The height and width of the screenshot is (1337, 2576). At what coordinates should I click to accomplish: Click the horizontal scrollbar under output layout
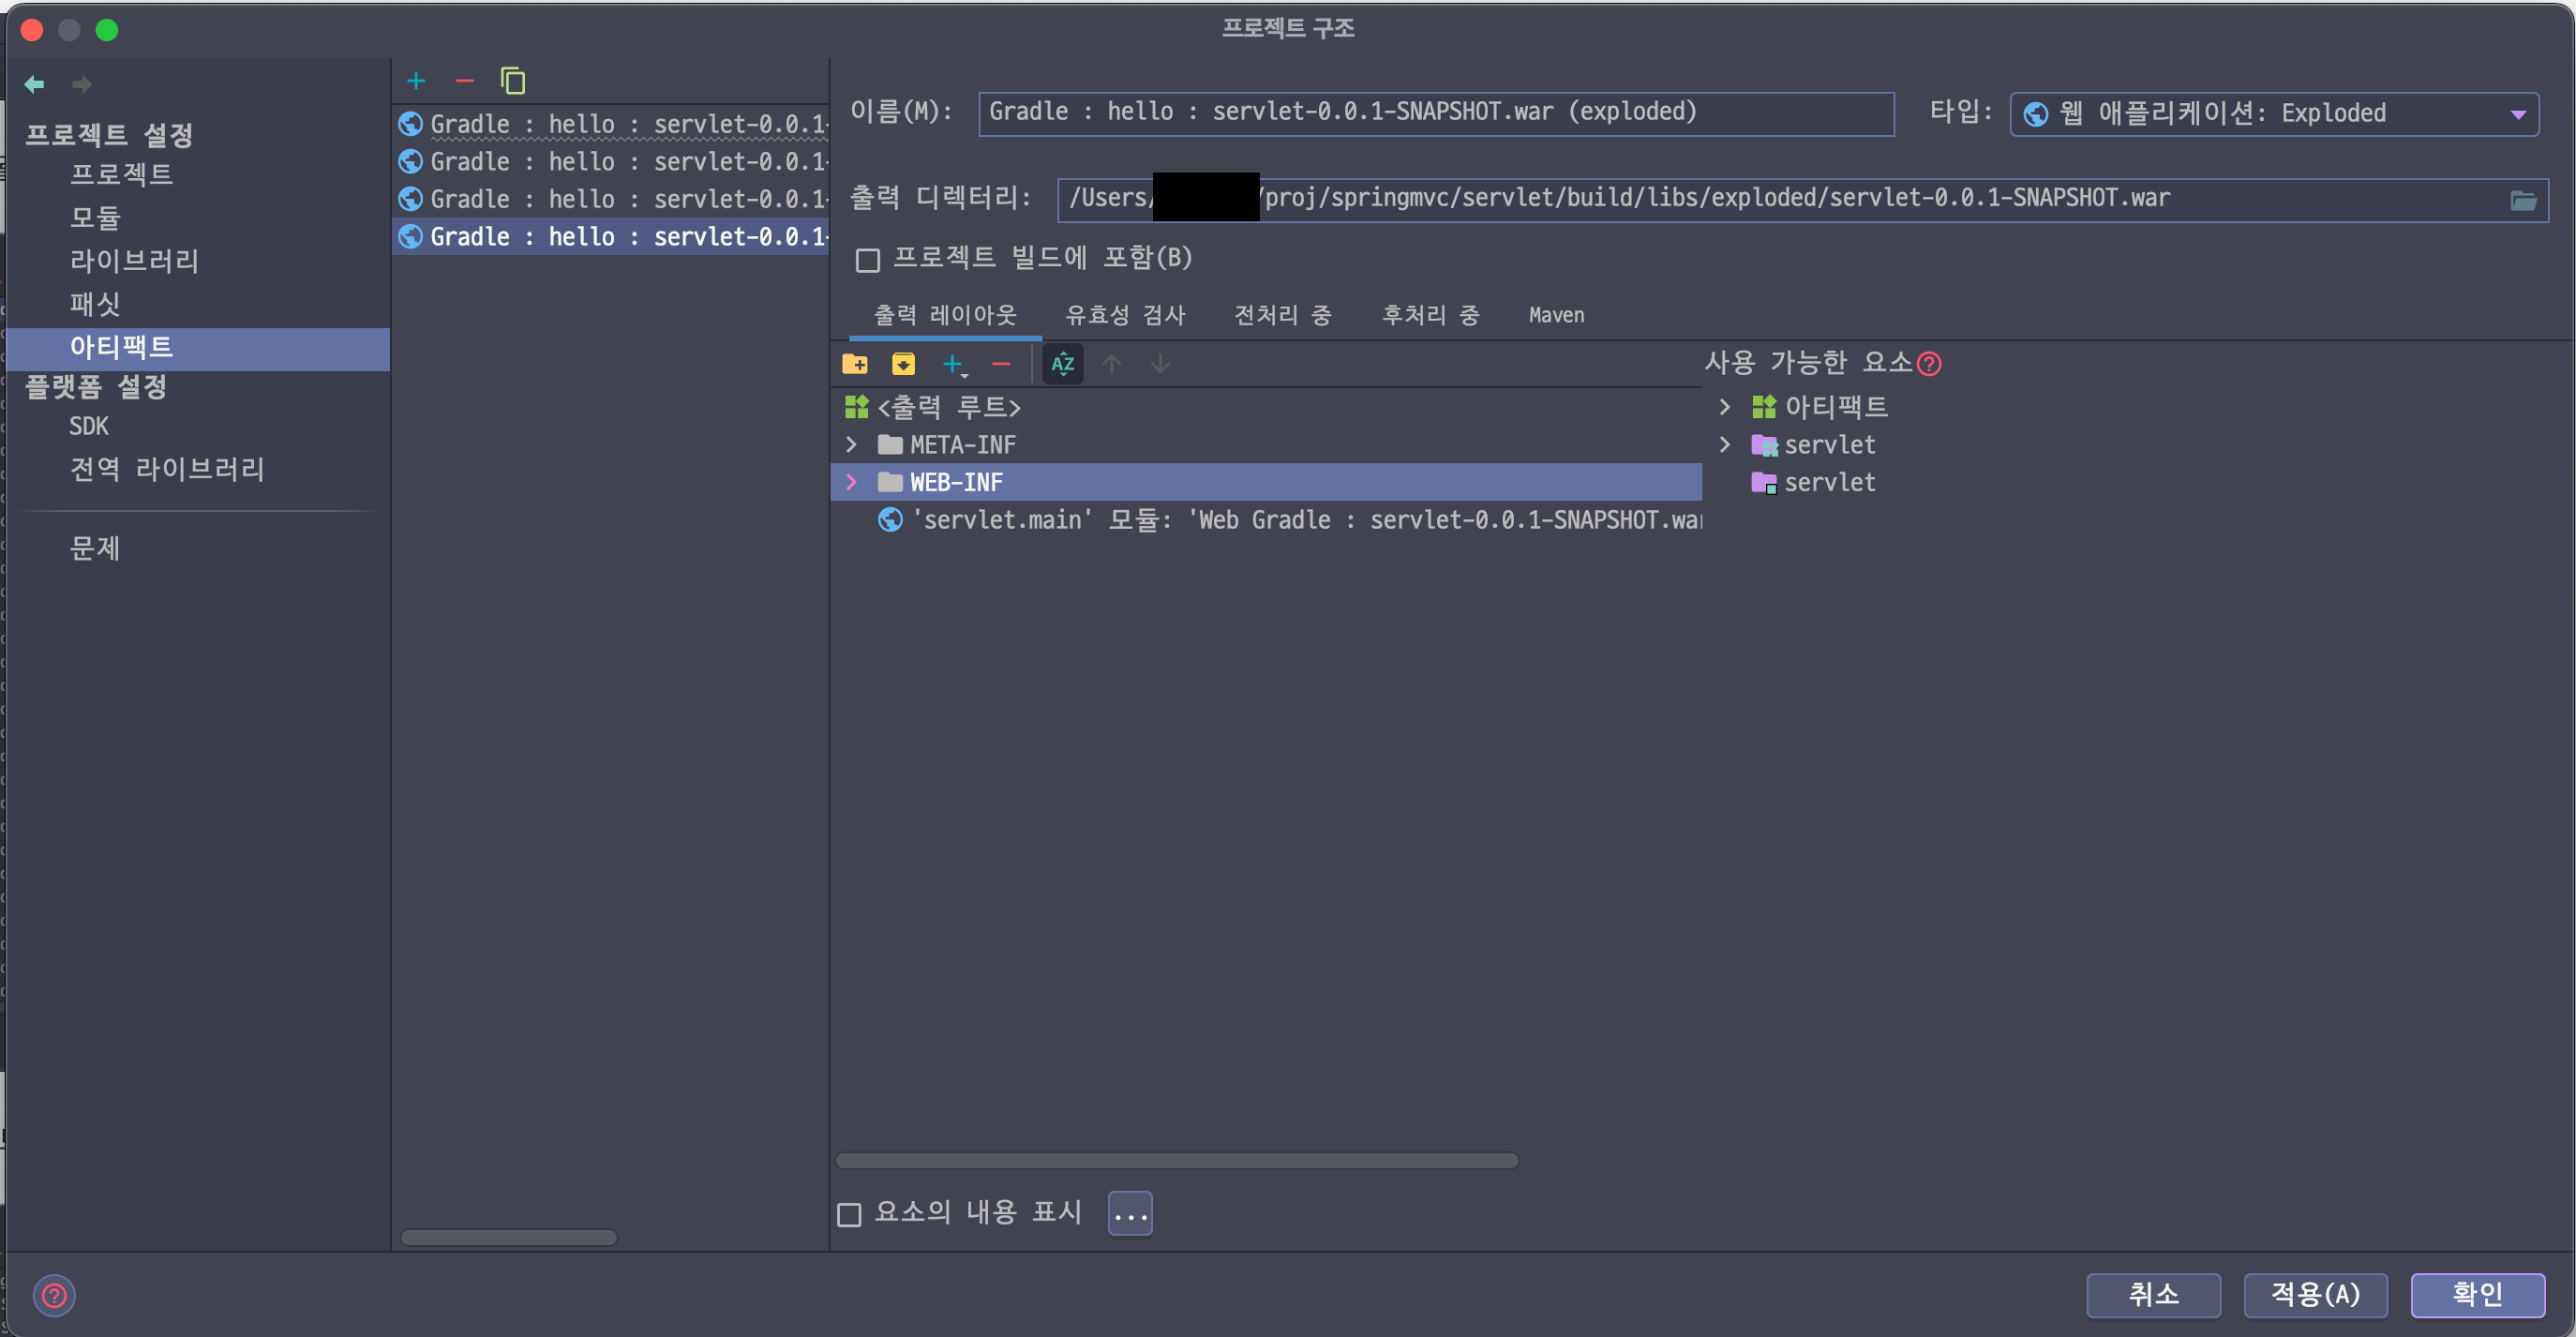tap(1176, 1160)
